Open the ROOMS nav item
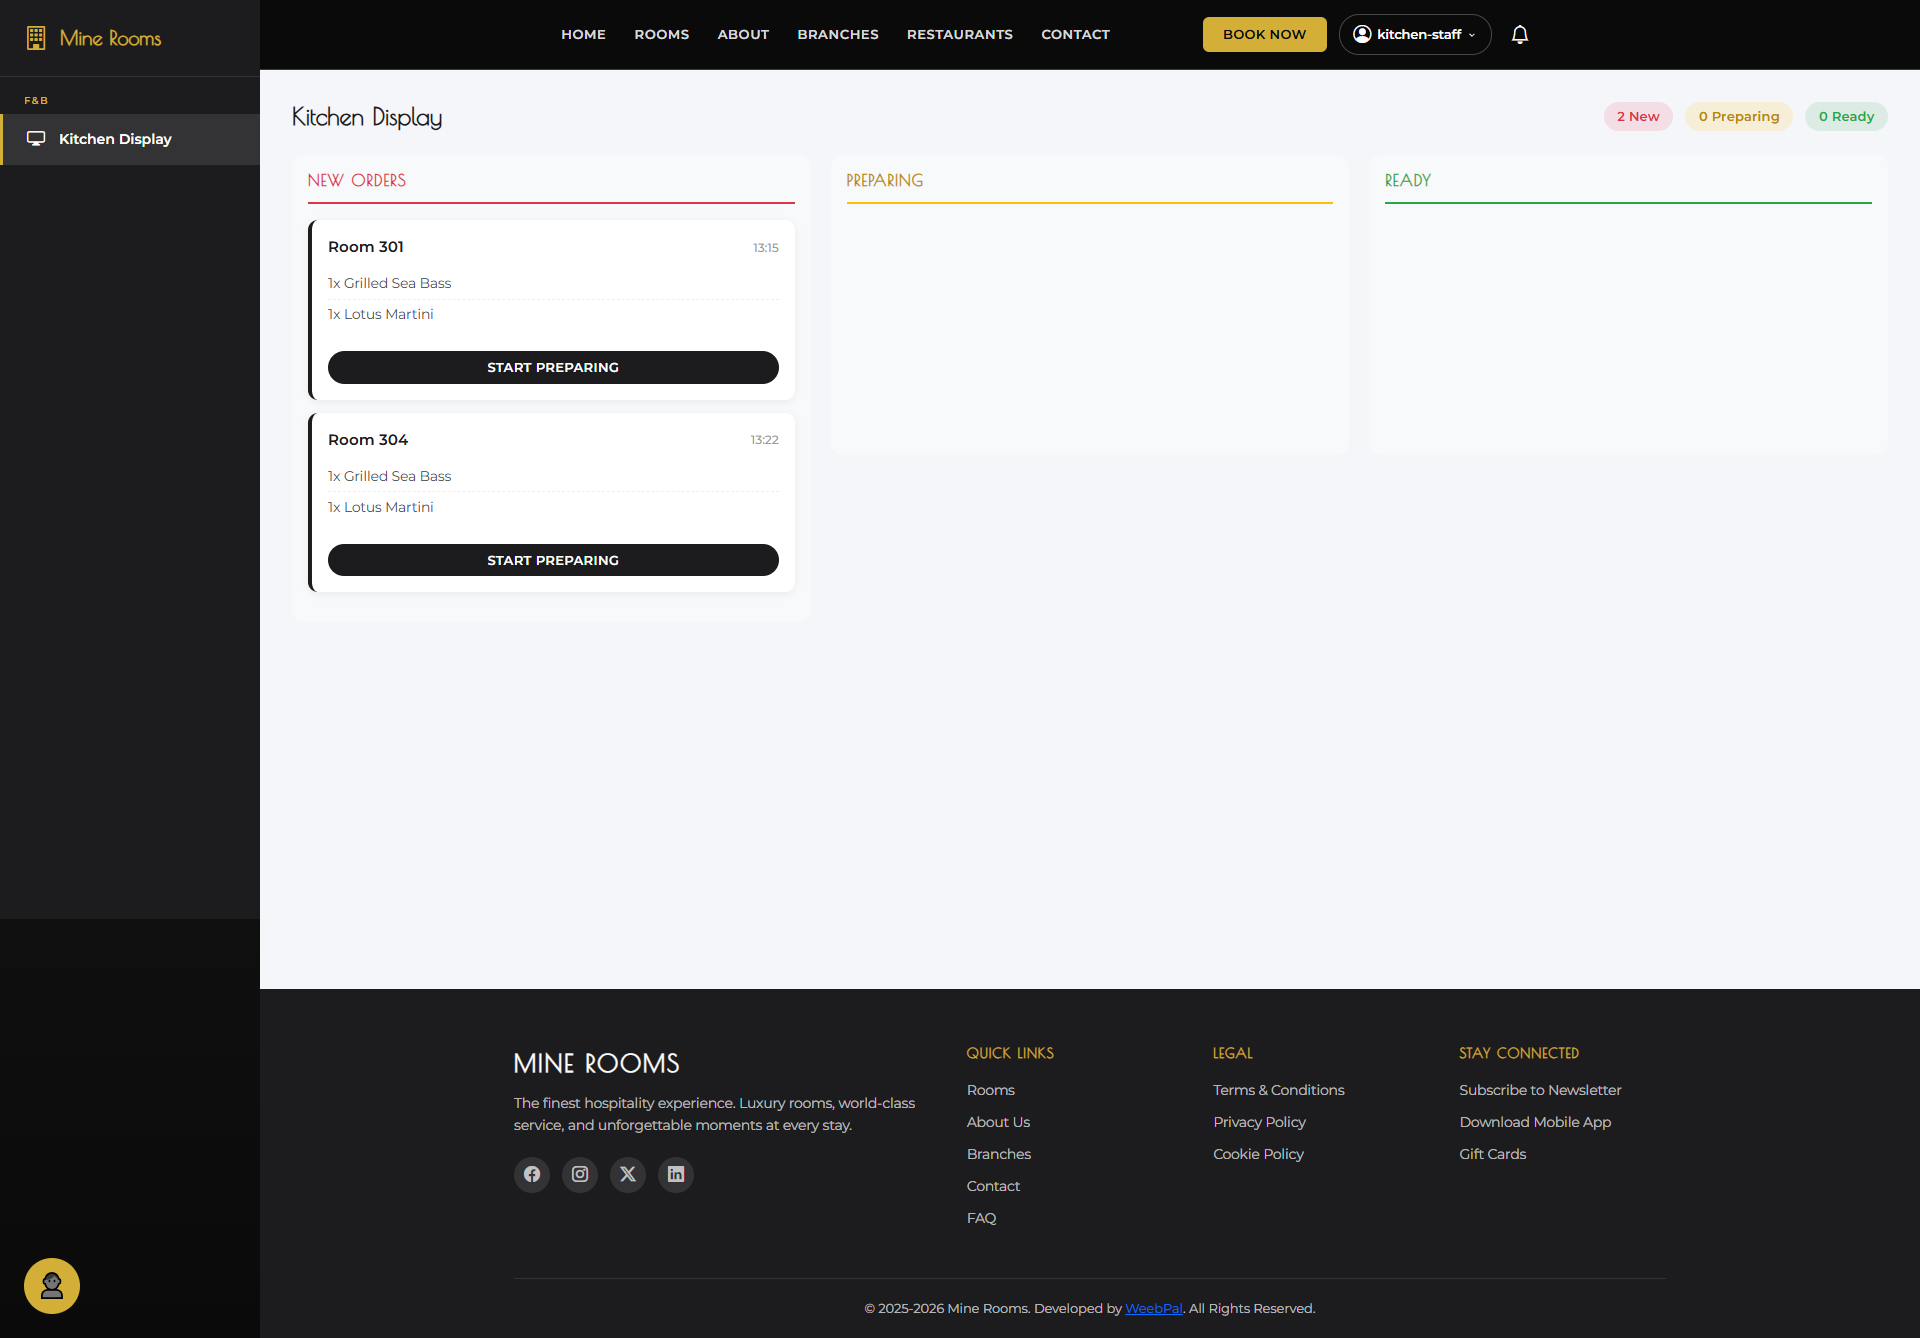 point(662,34)
